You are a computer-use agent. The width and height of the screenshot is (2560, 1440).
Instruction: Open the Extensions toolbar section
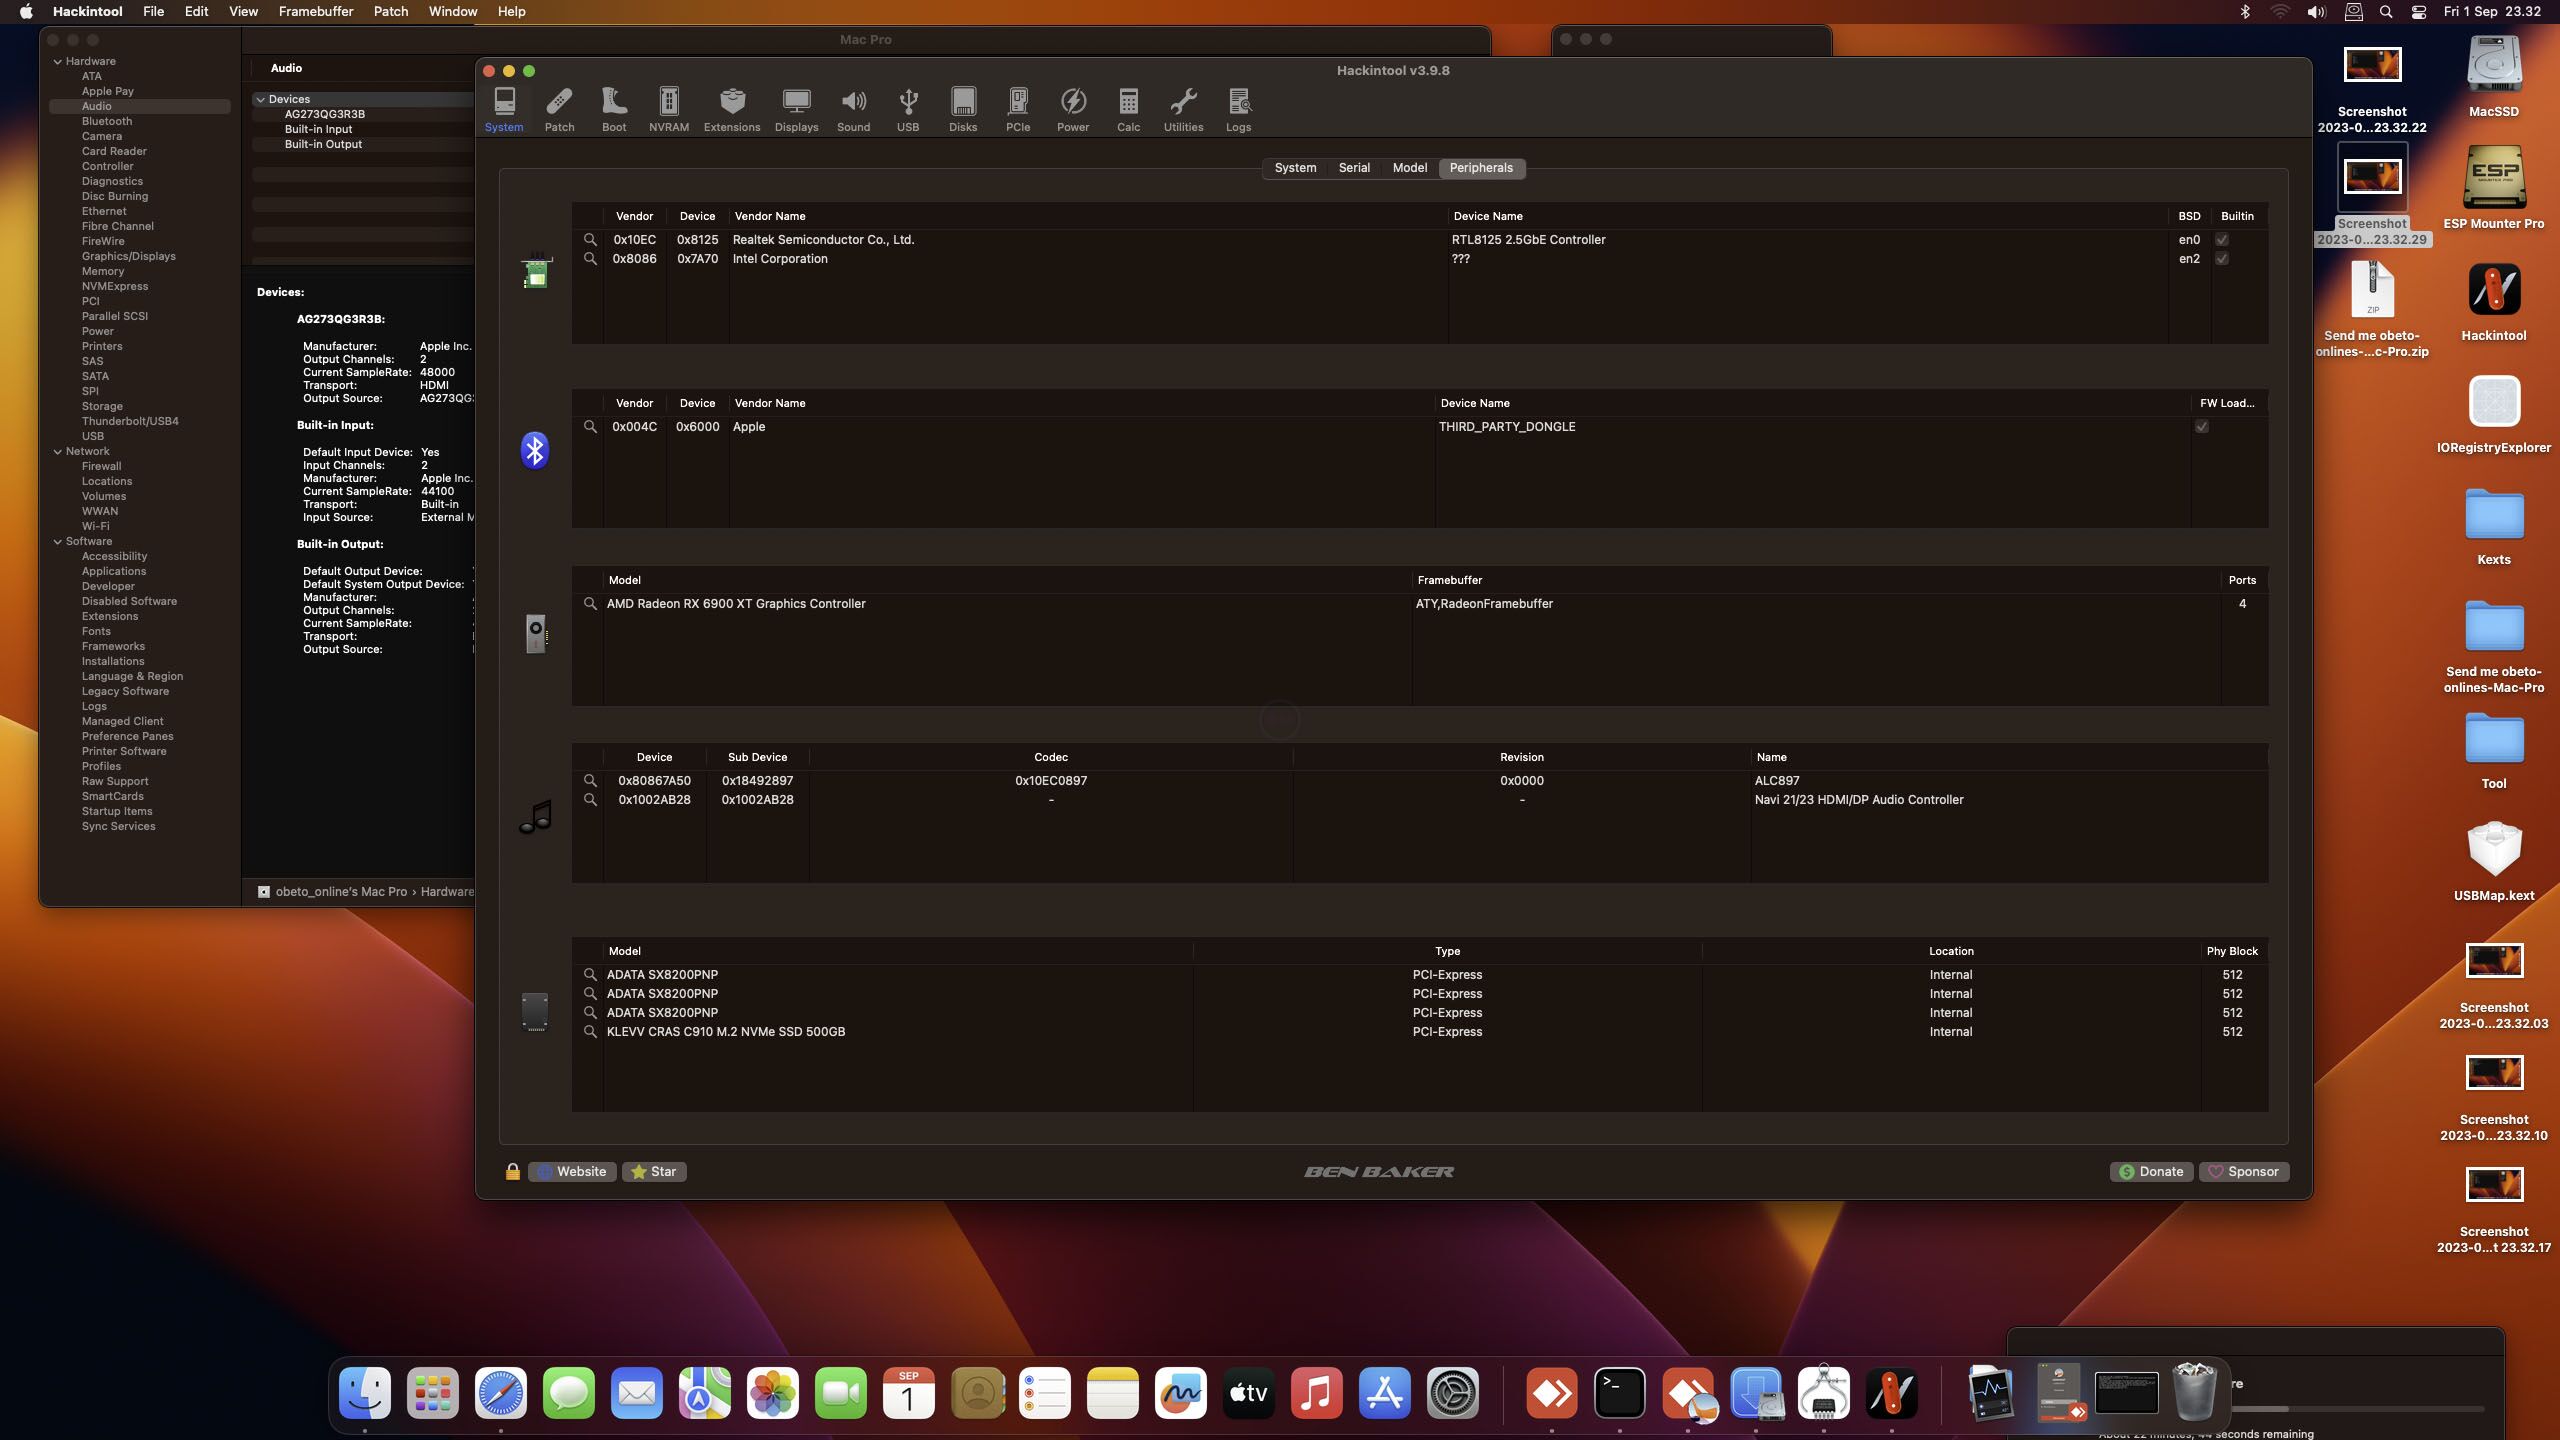click(731, 108)
